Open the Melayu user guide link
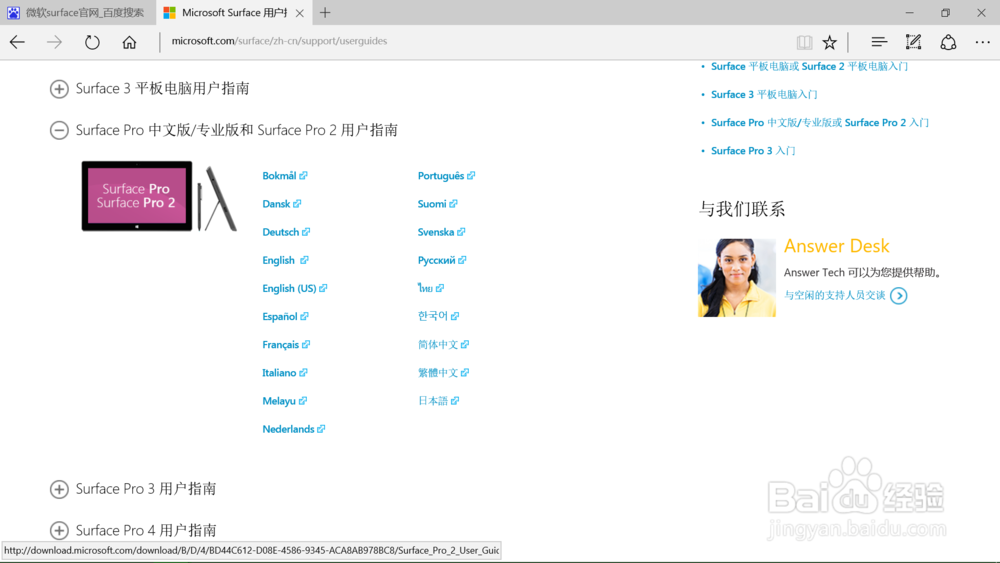The image size is (1000, 563). (x=284, y=401)
